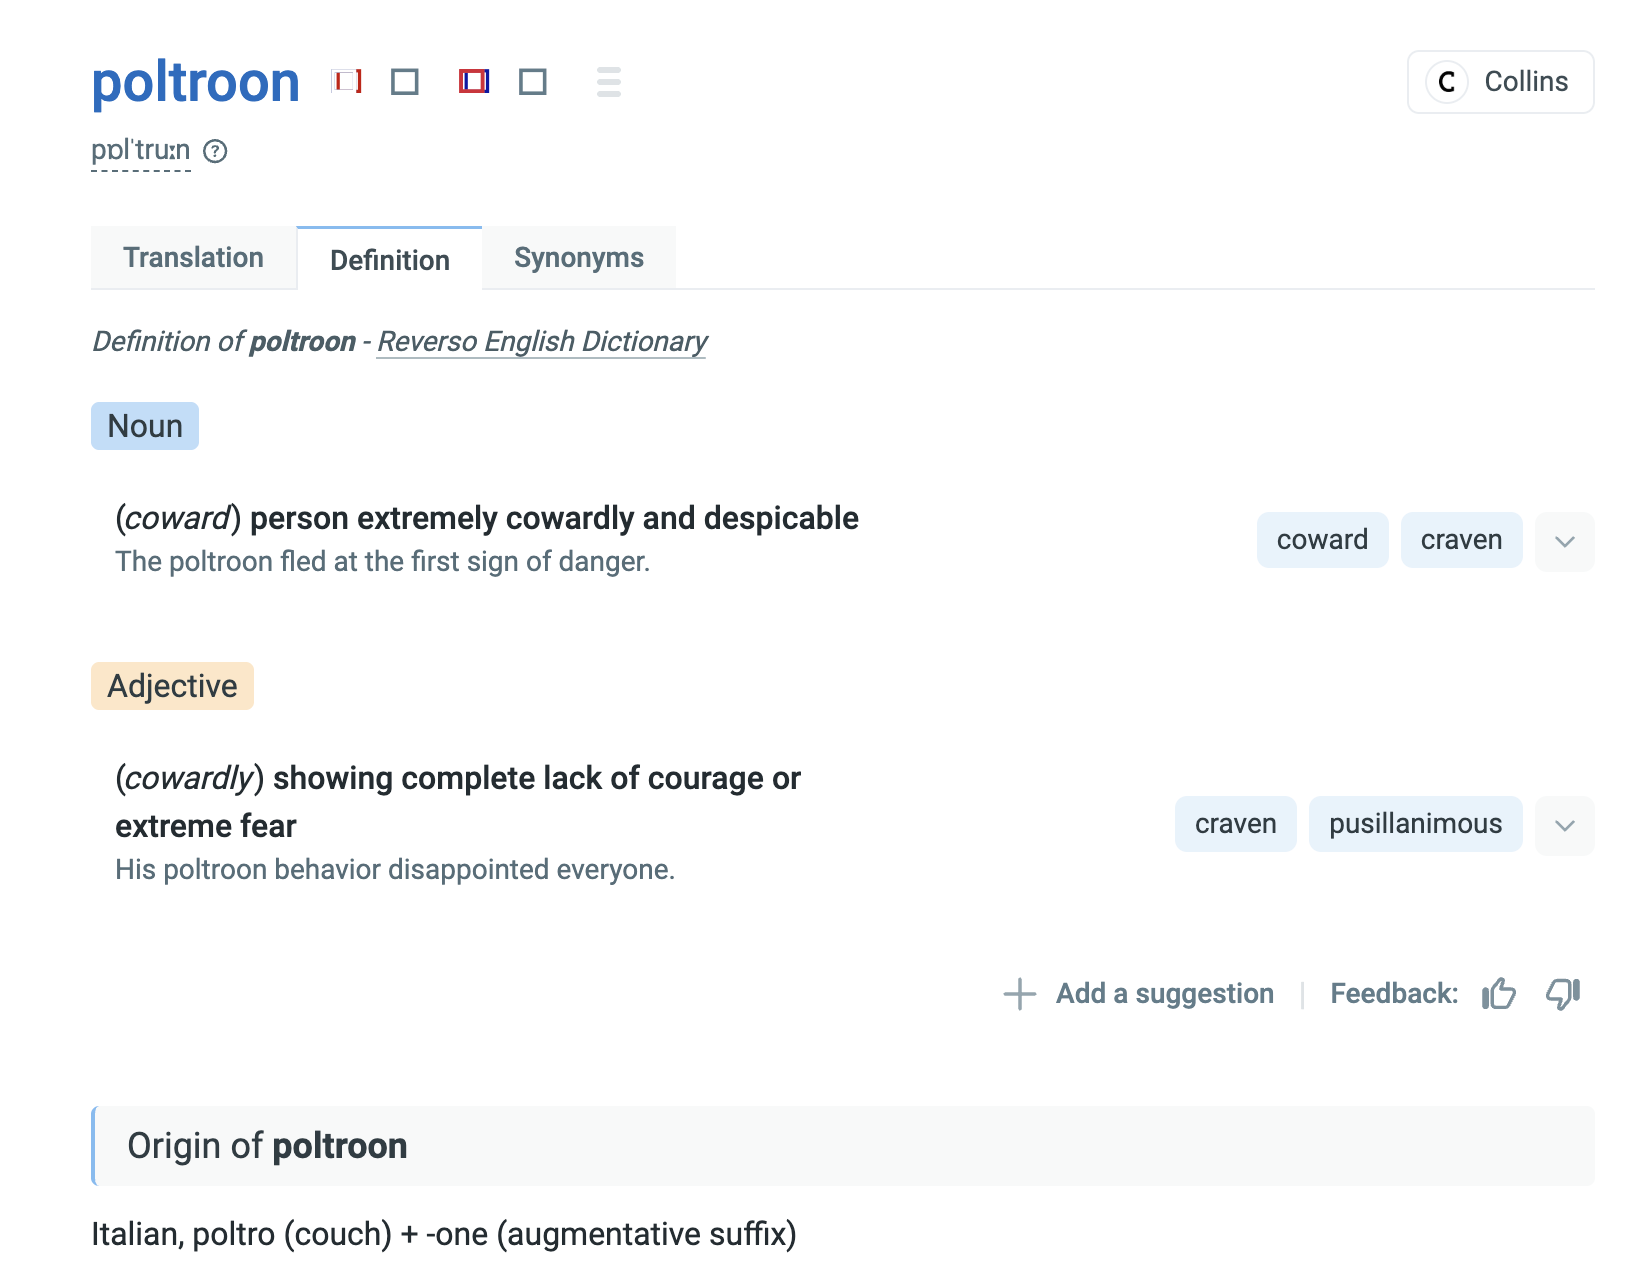The image size is (1652, 1288).
Task: Open the three-line menu icon near the headword
Action: click(x=608, y=82)
